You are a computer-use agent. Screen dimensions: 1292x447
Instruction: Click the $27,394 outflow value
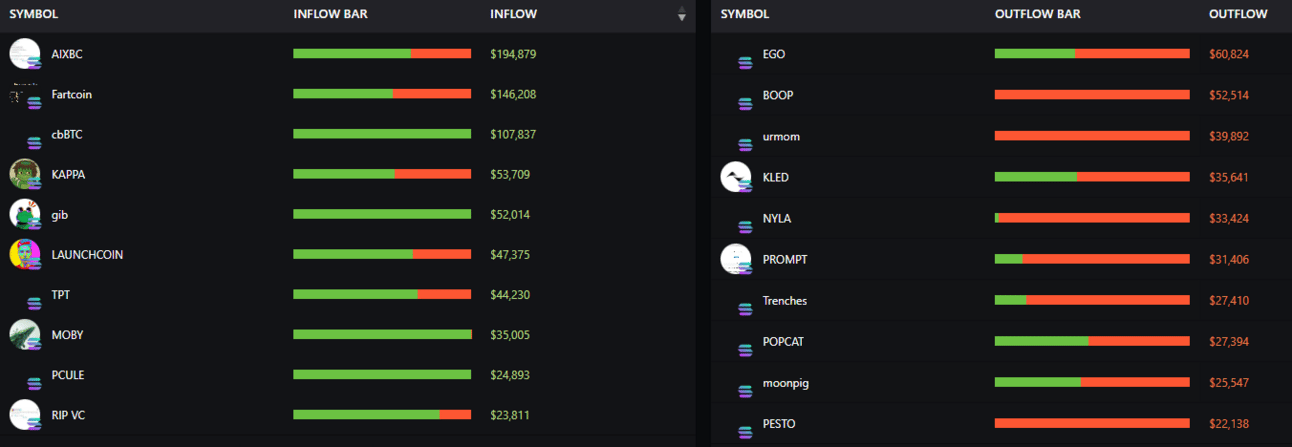[1229, 342]
